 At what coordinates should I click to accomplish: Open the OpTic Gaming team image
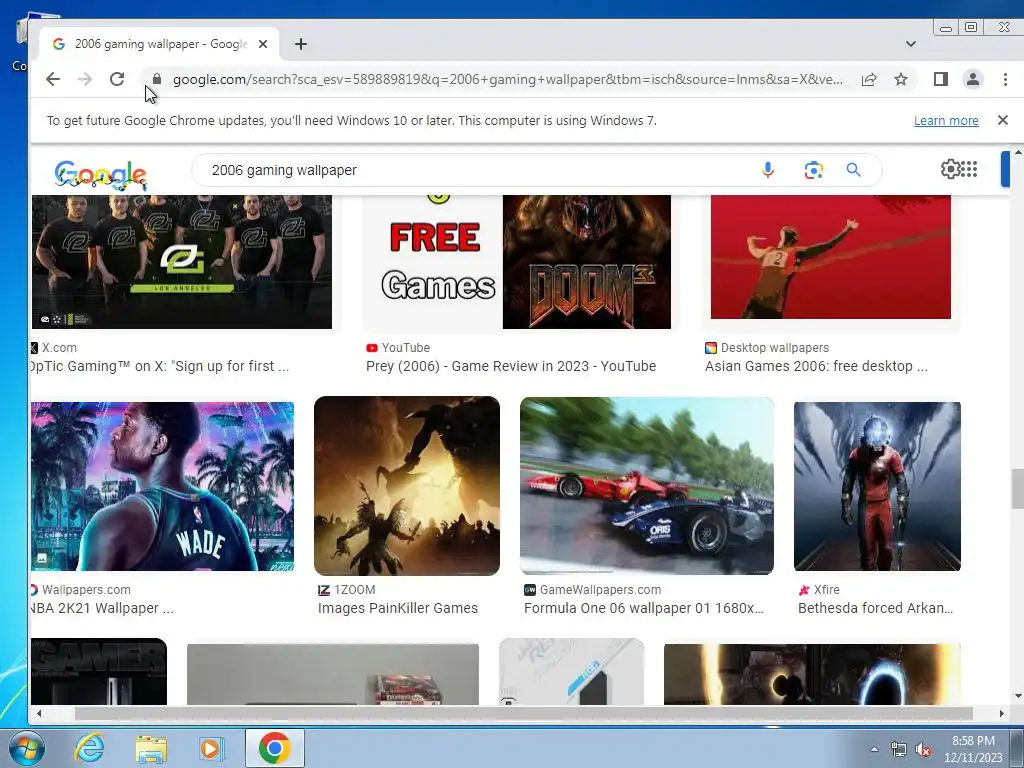coord(182,261)
